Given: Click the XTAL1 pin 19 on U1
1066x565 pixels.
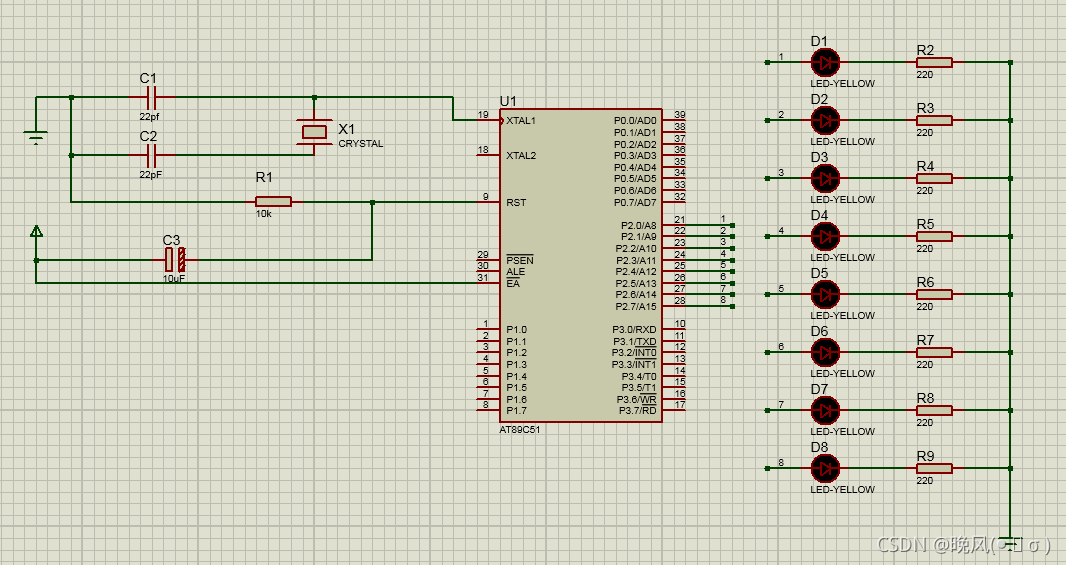Looking at the screenshot, I should (x=489, y=120).
